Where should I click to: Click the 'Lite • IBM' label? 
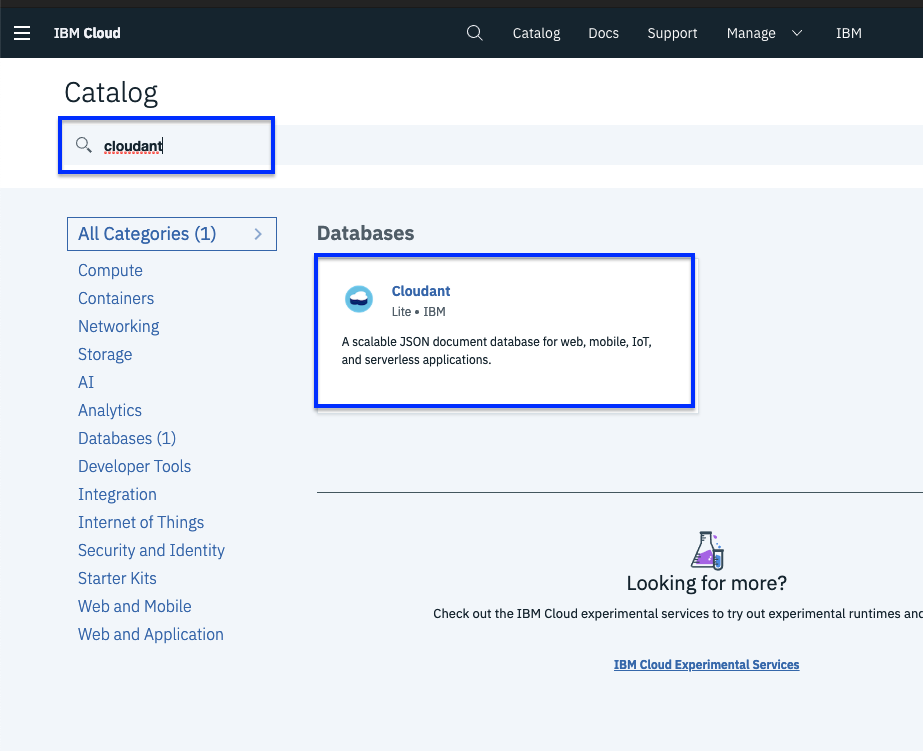419,312
